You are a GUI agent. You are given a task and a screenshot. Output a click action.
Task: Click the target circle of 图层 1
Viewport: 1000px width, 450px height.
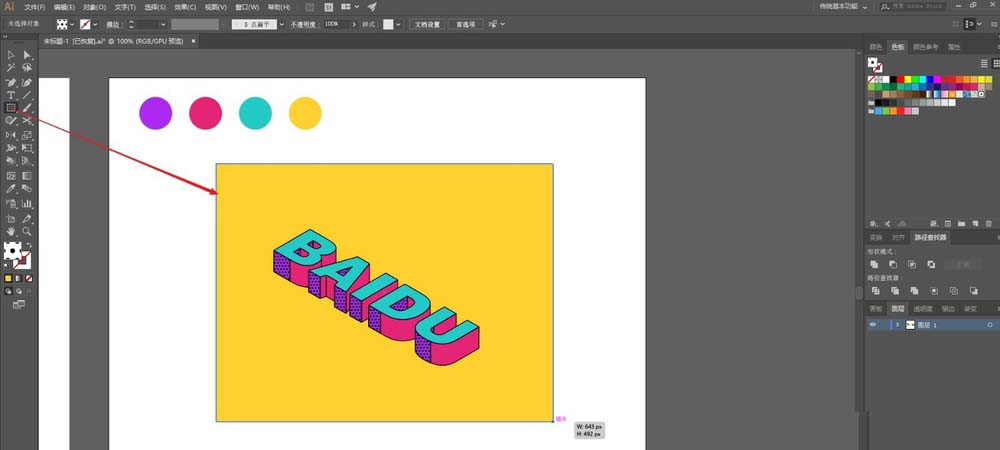point(990,324)
